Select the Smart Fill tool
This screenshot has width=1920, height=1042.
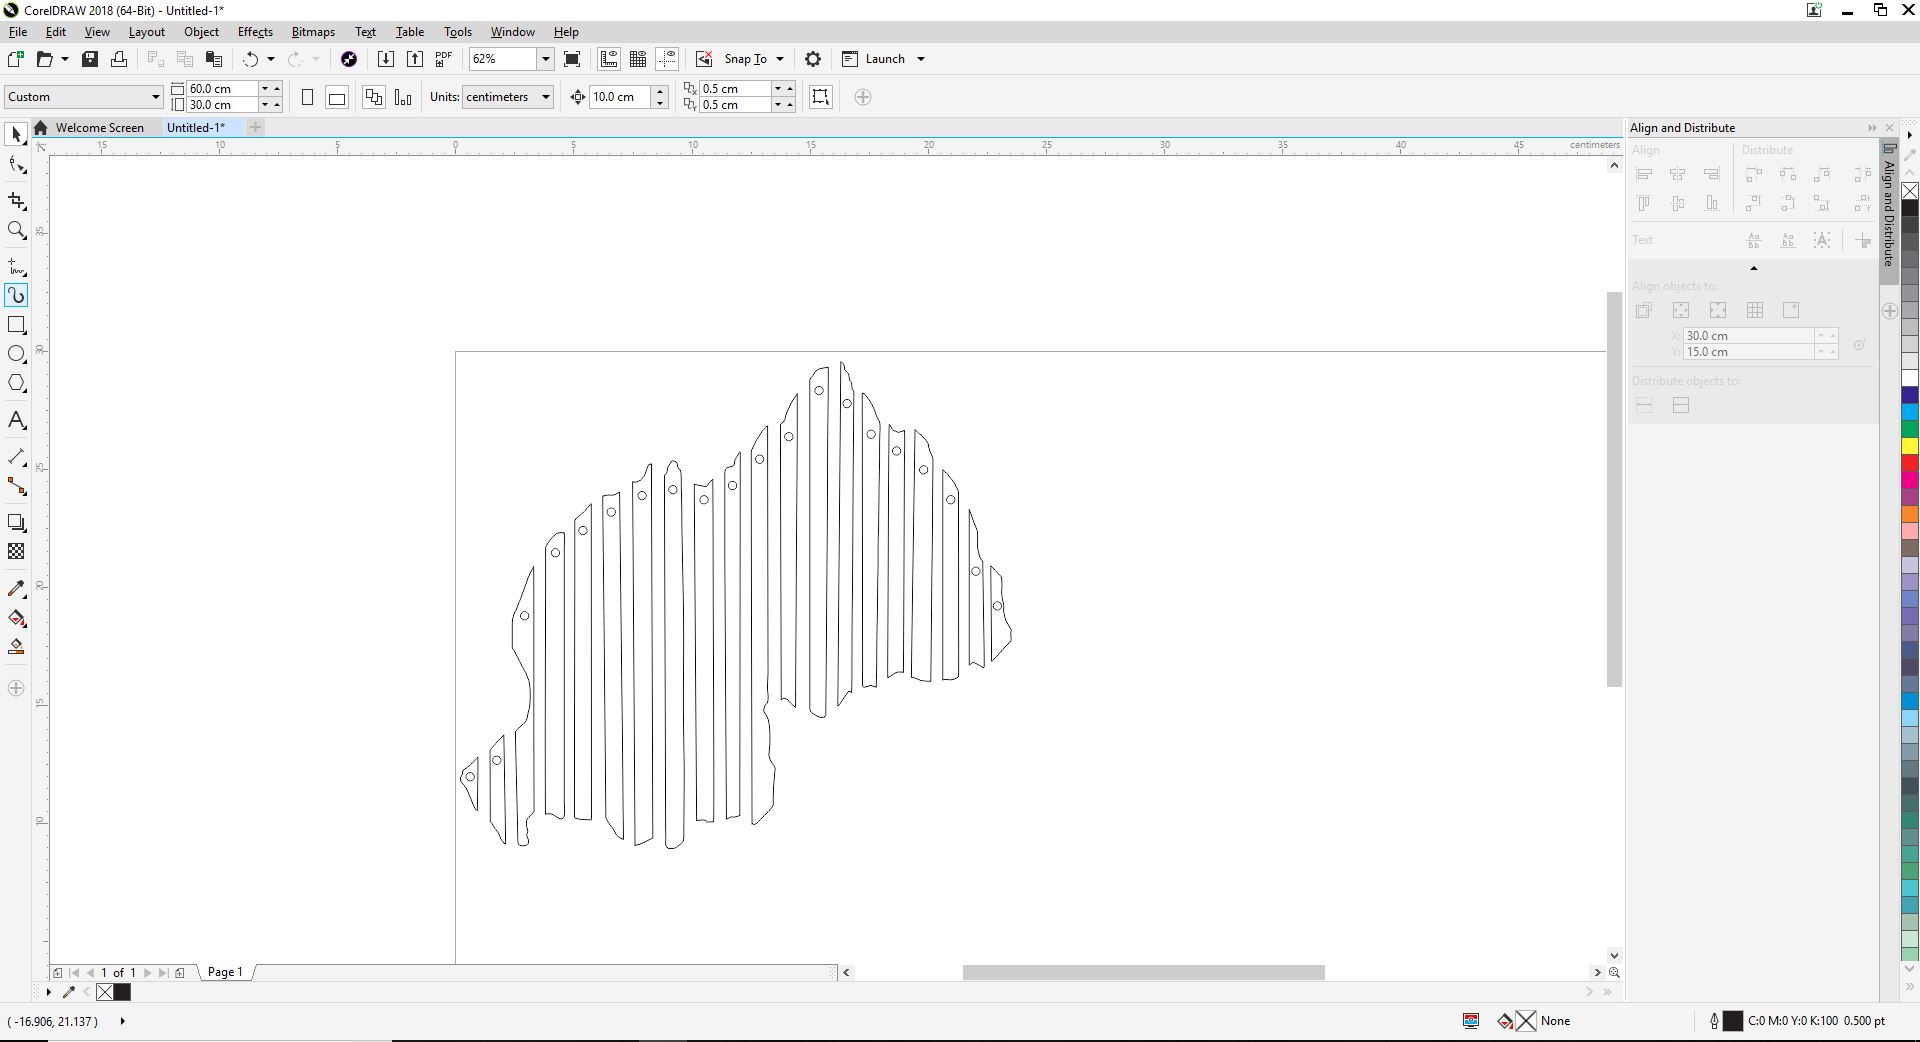[x=16, y=647]
